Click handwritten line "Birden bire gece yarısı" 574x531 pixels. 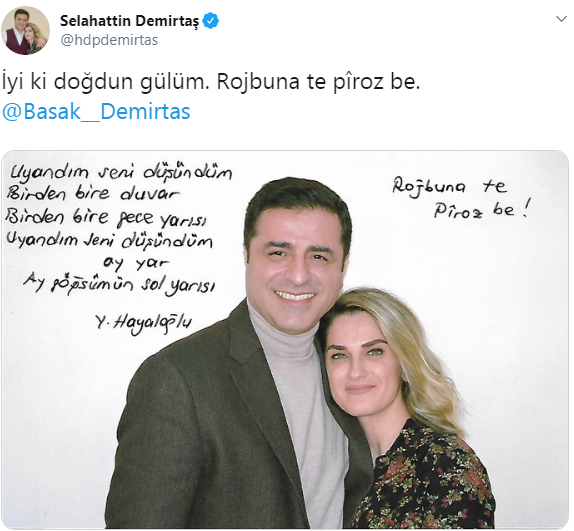tap(106, 218)
